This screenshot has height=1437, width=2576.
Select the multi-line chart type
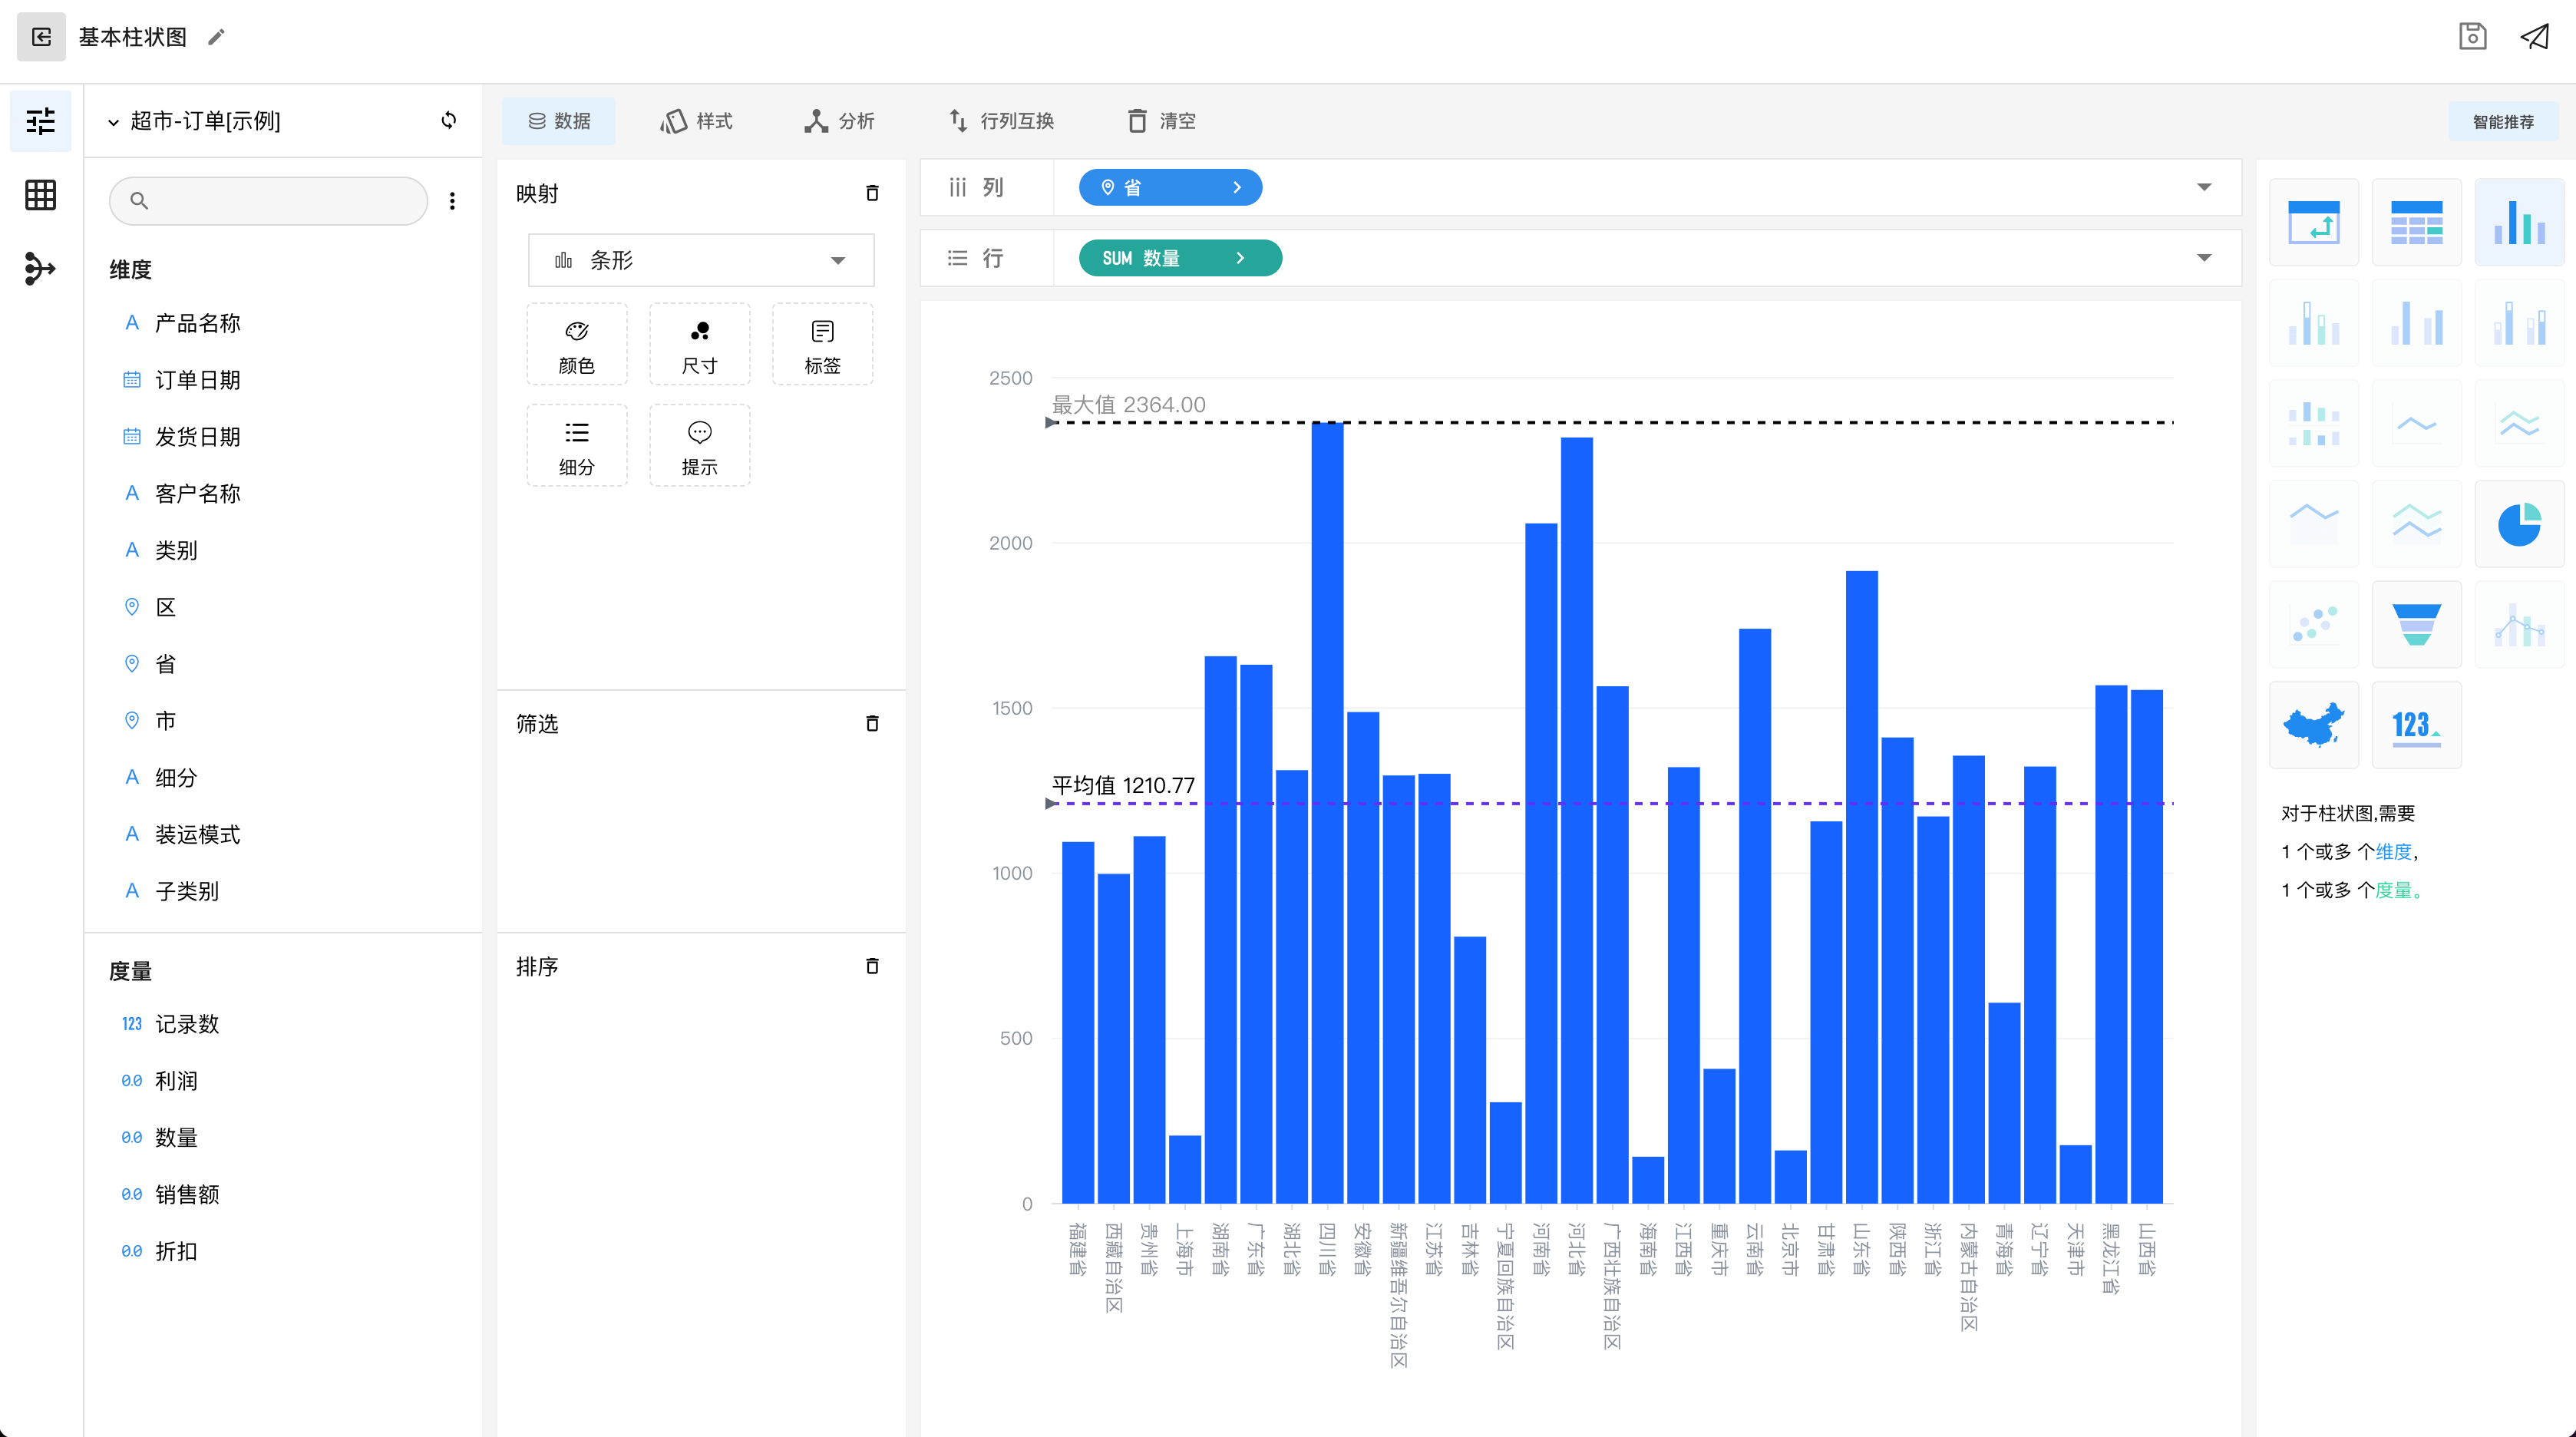coord(2519,424)
